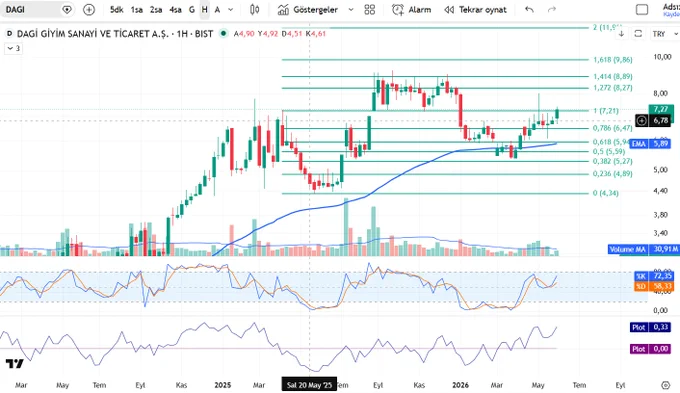This screenshot has height=393, width=680.
Task: Click the Plot 0,00 value label
Action: 650,349
